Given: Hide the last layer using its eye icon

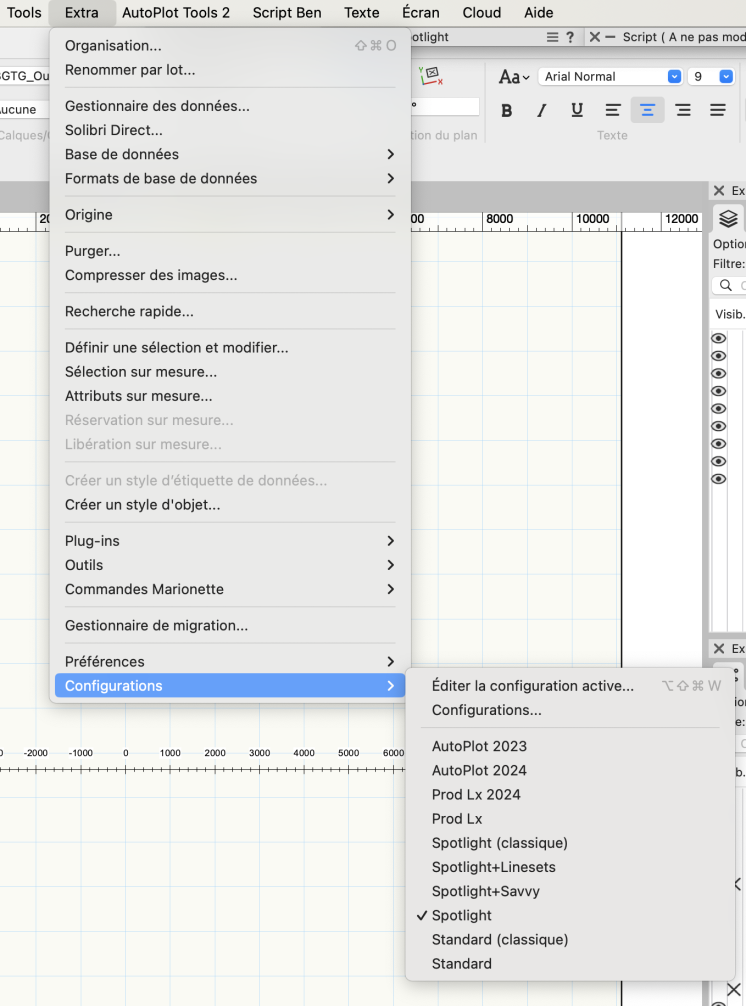Looking at the screenshot, I should point(718,479).
